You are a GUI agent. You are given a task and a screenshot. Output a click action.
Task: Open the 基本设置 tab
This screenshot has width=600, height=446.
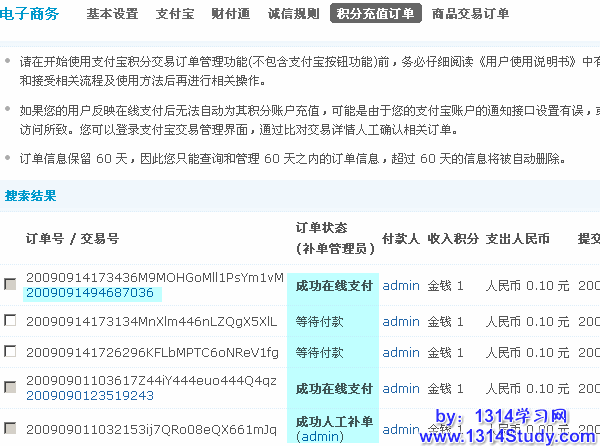(112, 14)
